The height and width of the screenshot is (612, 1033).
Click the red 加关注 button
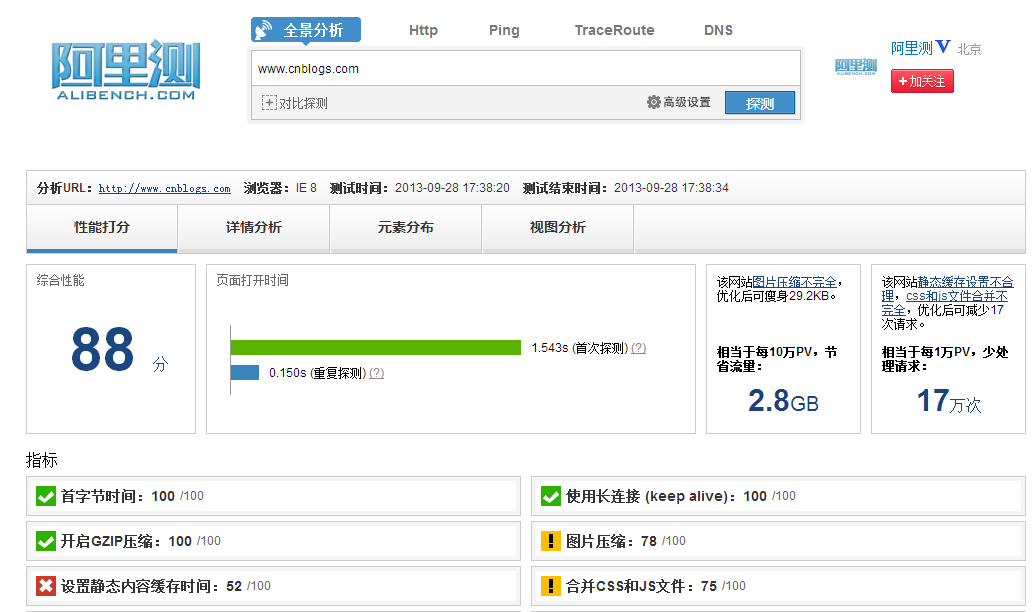coord(922,81)
